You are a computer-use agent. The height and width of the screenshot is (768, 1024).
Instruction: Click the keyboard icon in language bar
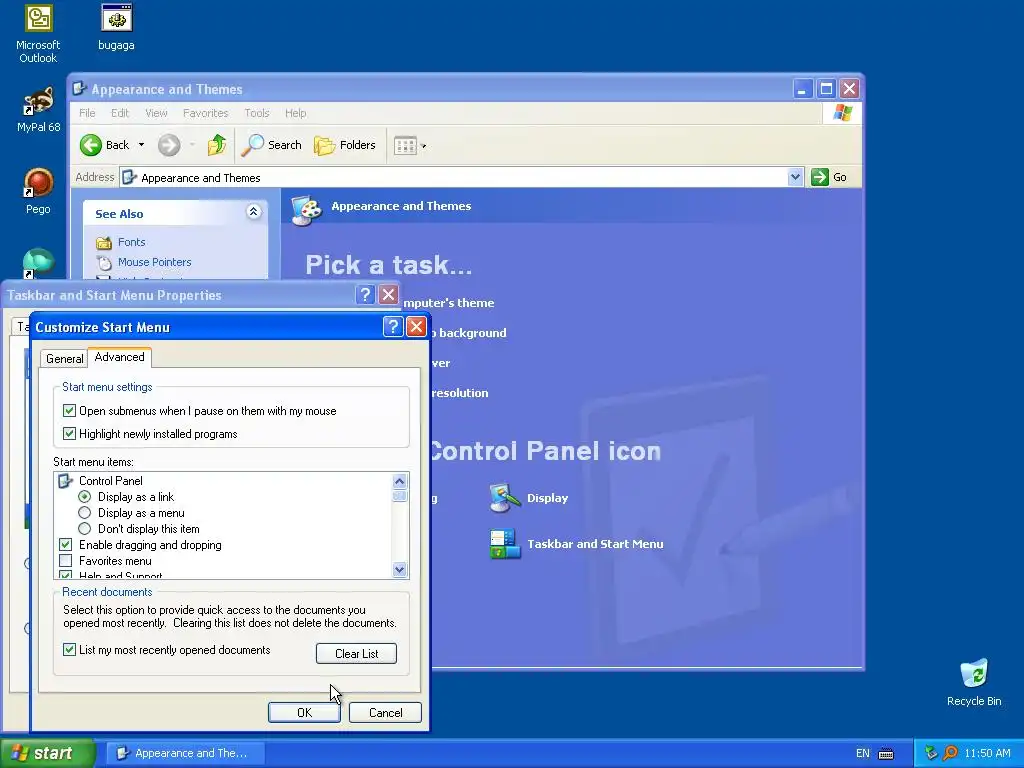pos(886,754)
